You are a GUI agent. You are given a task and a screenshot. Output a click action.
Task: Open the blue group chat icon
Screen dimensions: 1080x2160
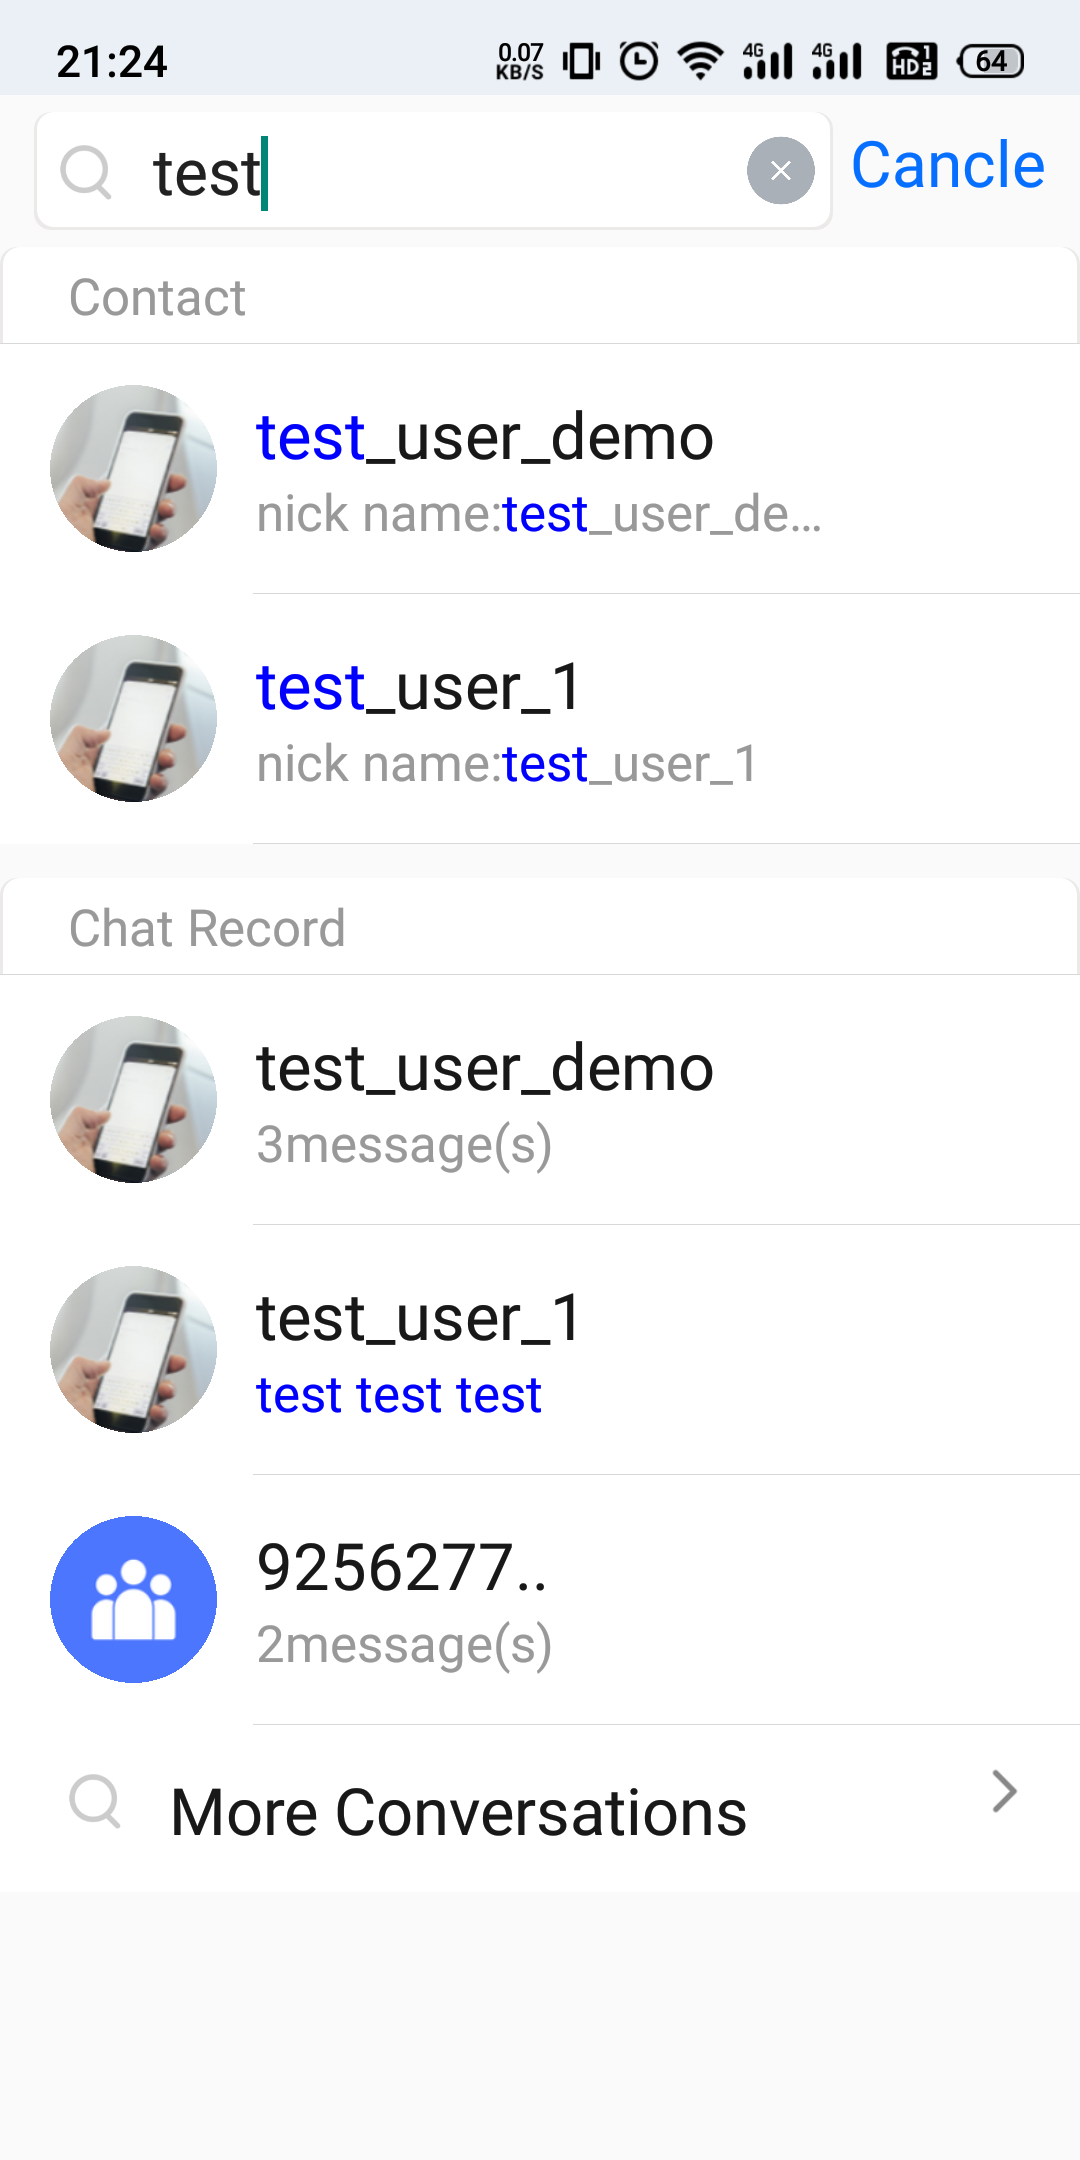(133, 1599)
